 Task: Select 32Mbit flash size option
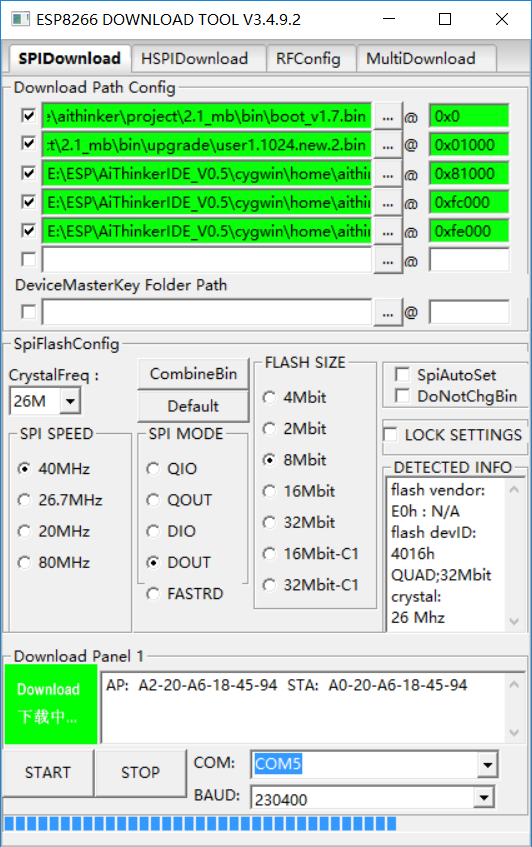tap(269, 522)
